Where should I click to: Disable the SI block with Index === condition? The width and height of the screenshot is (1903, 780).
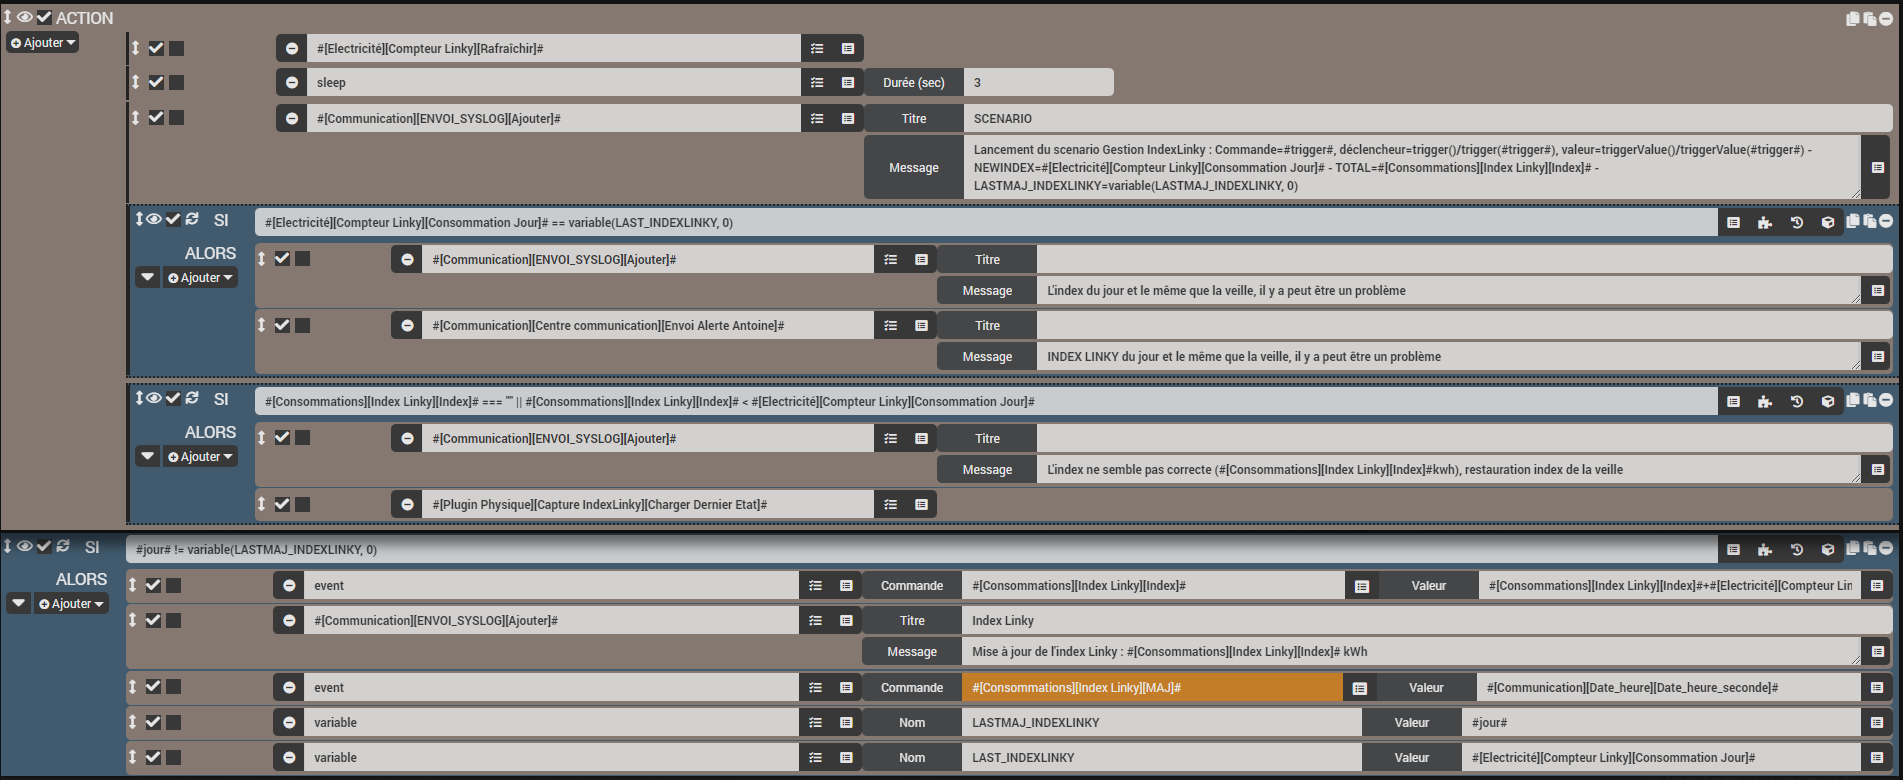pyautogui.click(x=173, y=398)
